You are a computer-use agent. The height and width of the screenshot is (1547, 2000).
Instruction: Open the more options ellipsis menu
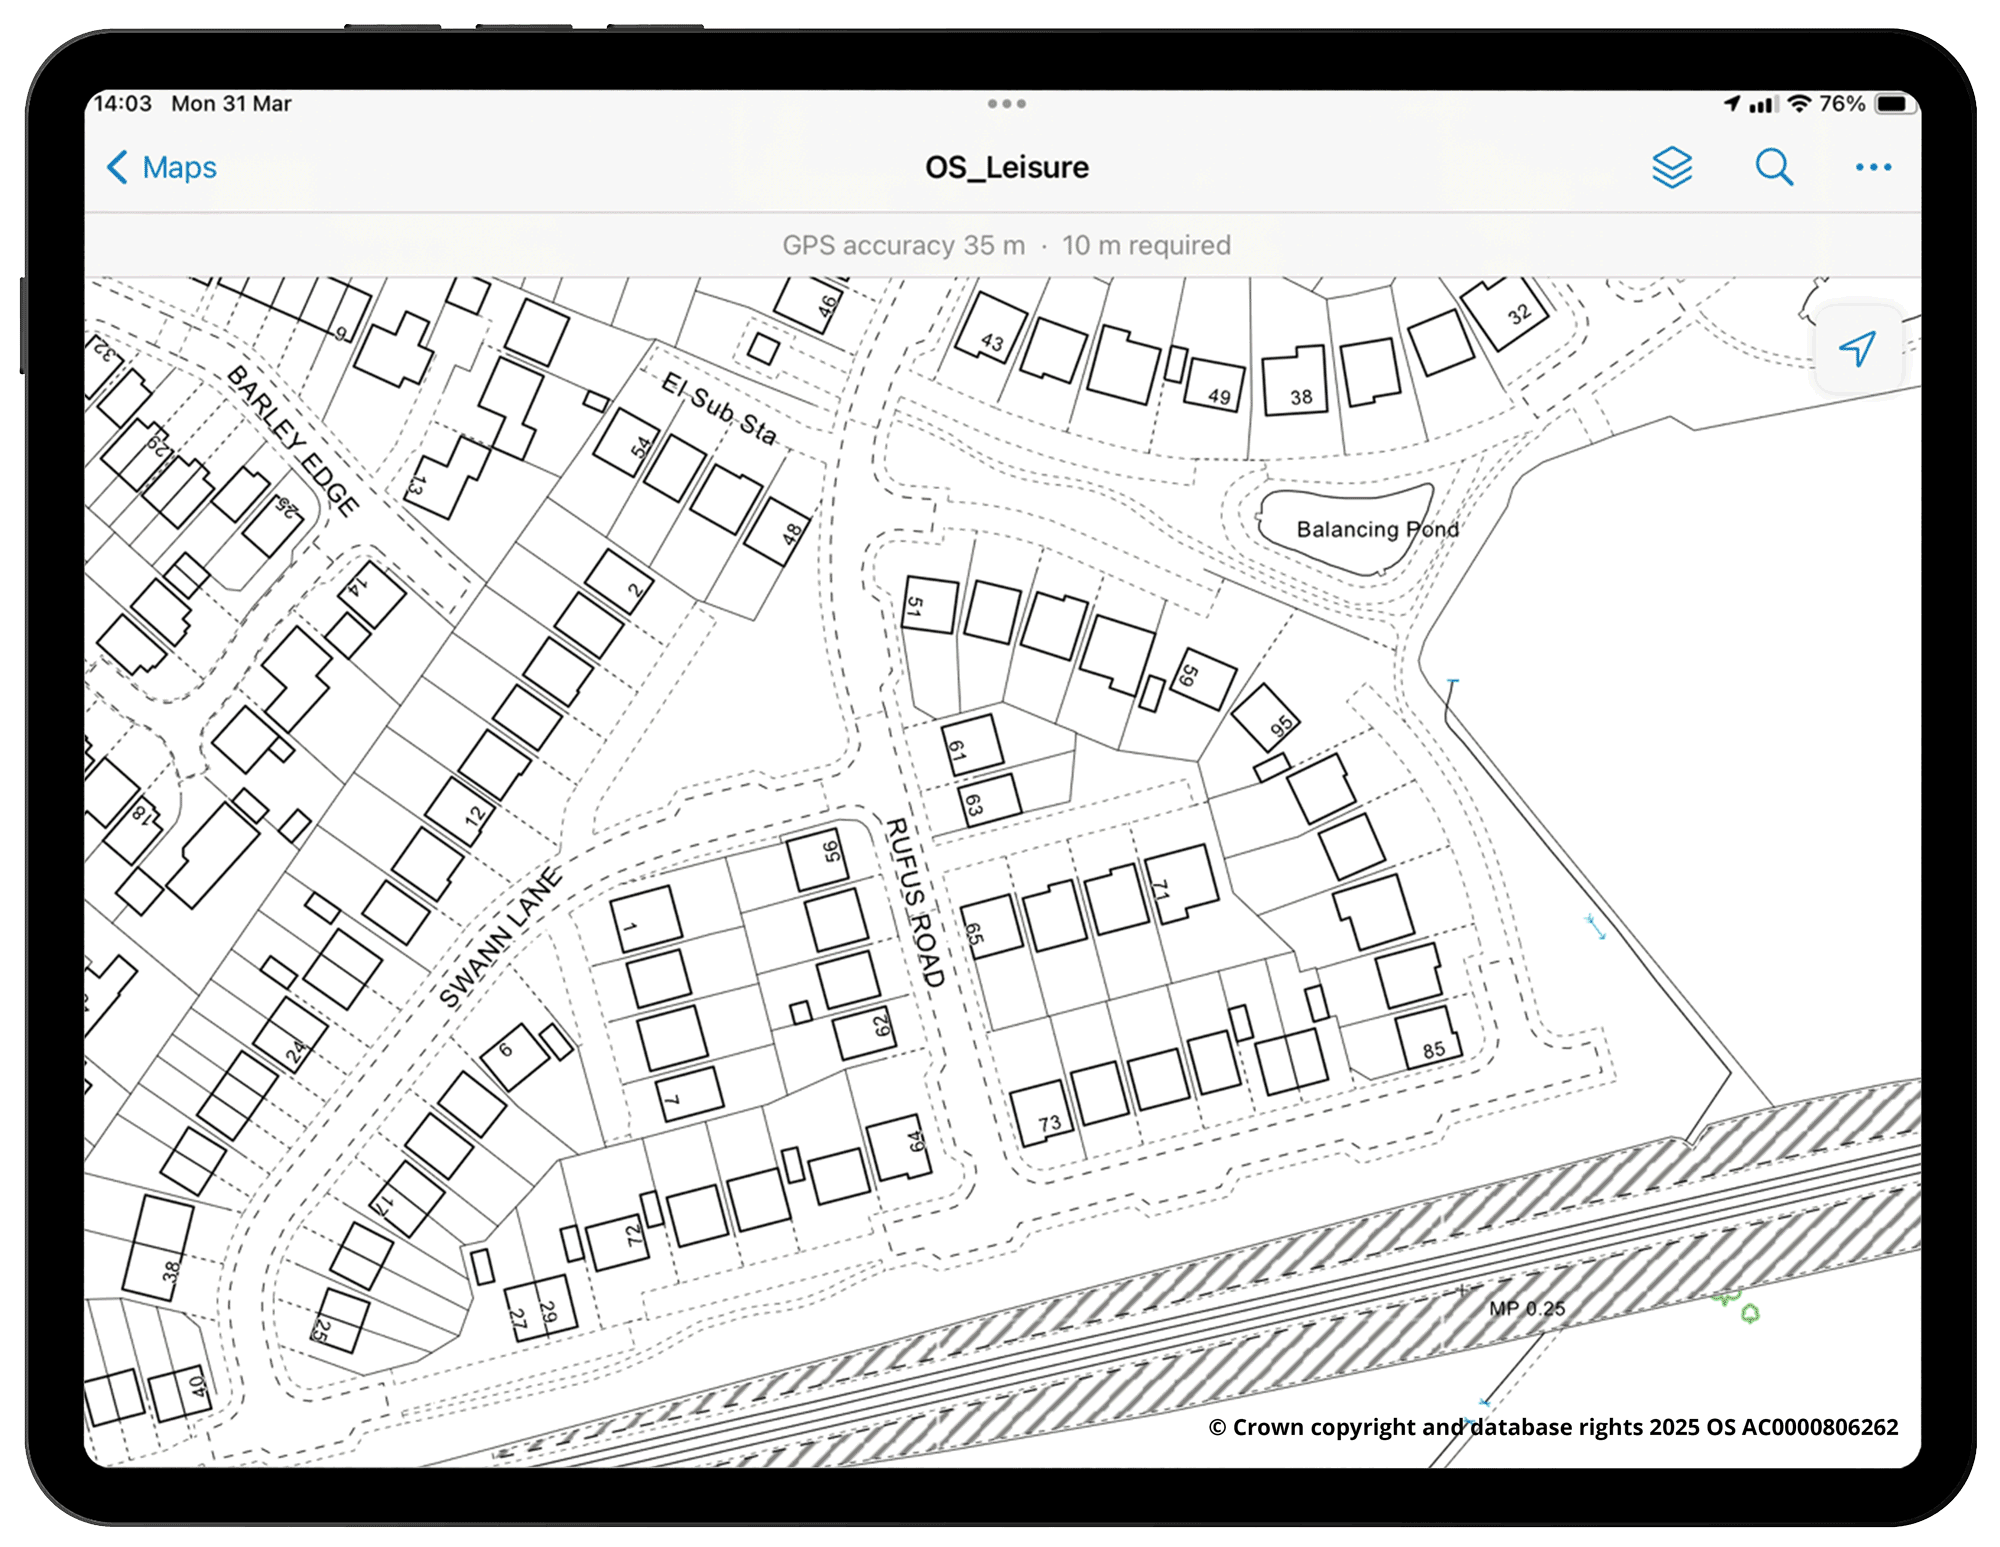point(1872,167)
